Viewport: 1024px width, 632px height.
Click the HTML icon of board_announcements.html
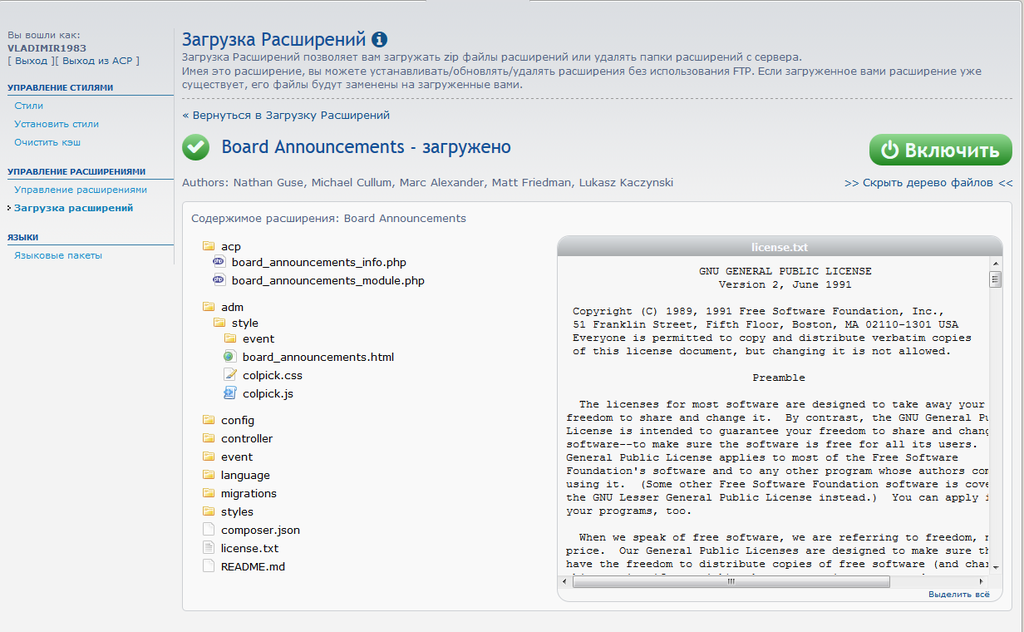230,357
